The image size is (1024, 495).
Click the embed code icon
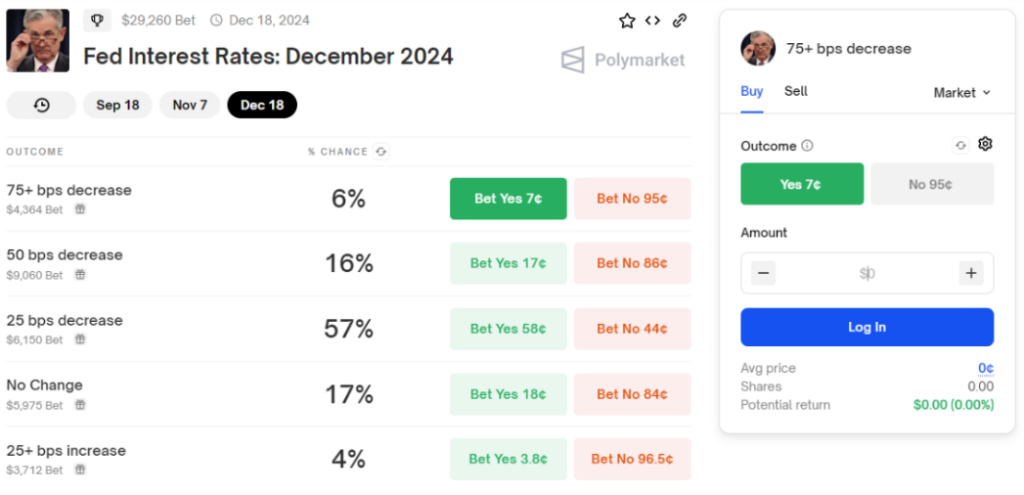coord(653,20)
